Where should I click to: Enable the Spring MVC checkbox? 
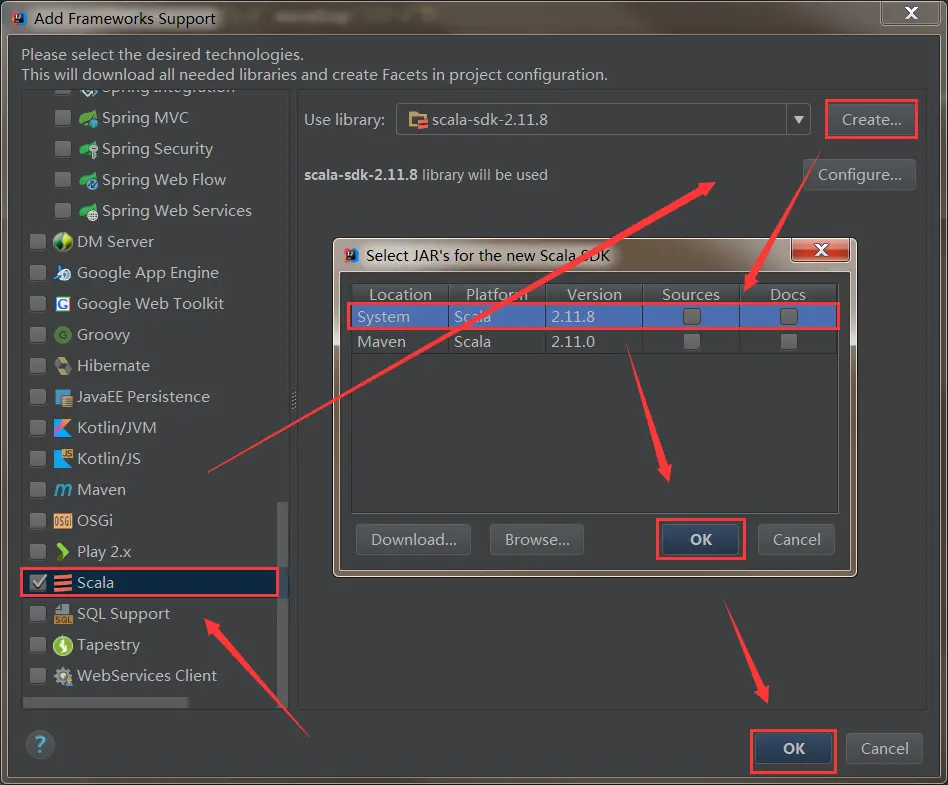63,117
